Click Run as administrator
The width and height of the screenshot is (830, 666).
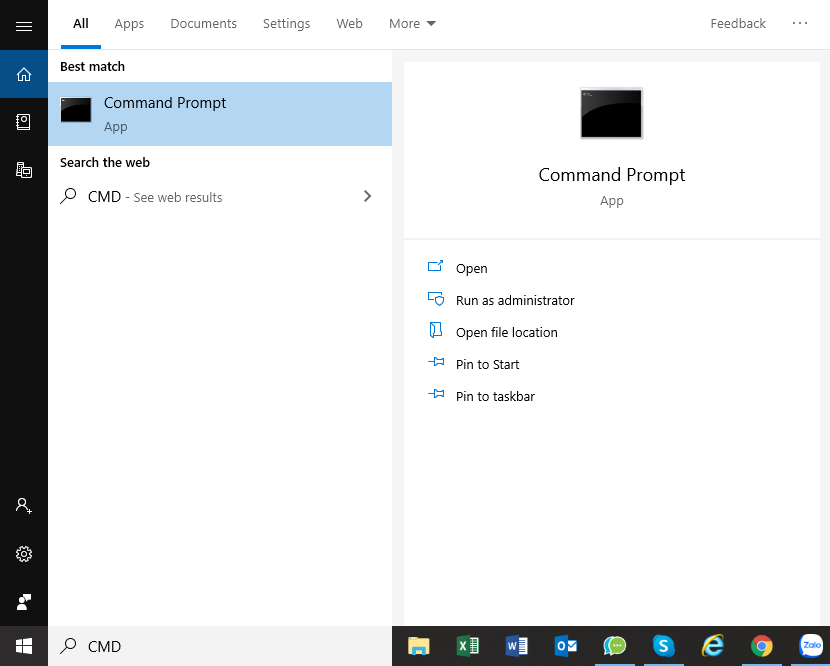pyautogui.click(x=514, y=300)
